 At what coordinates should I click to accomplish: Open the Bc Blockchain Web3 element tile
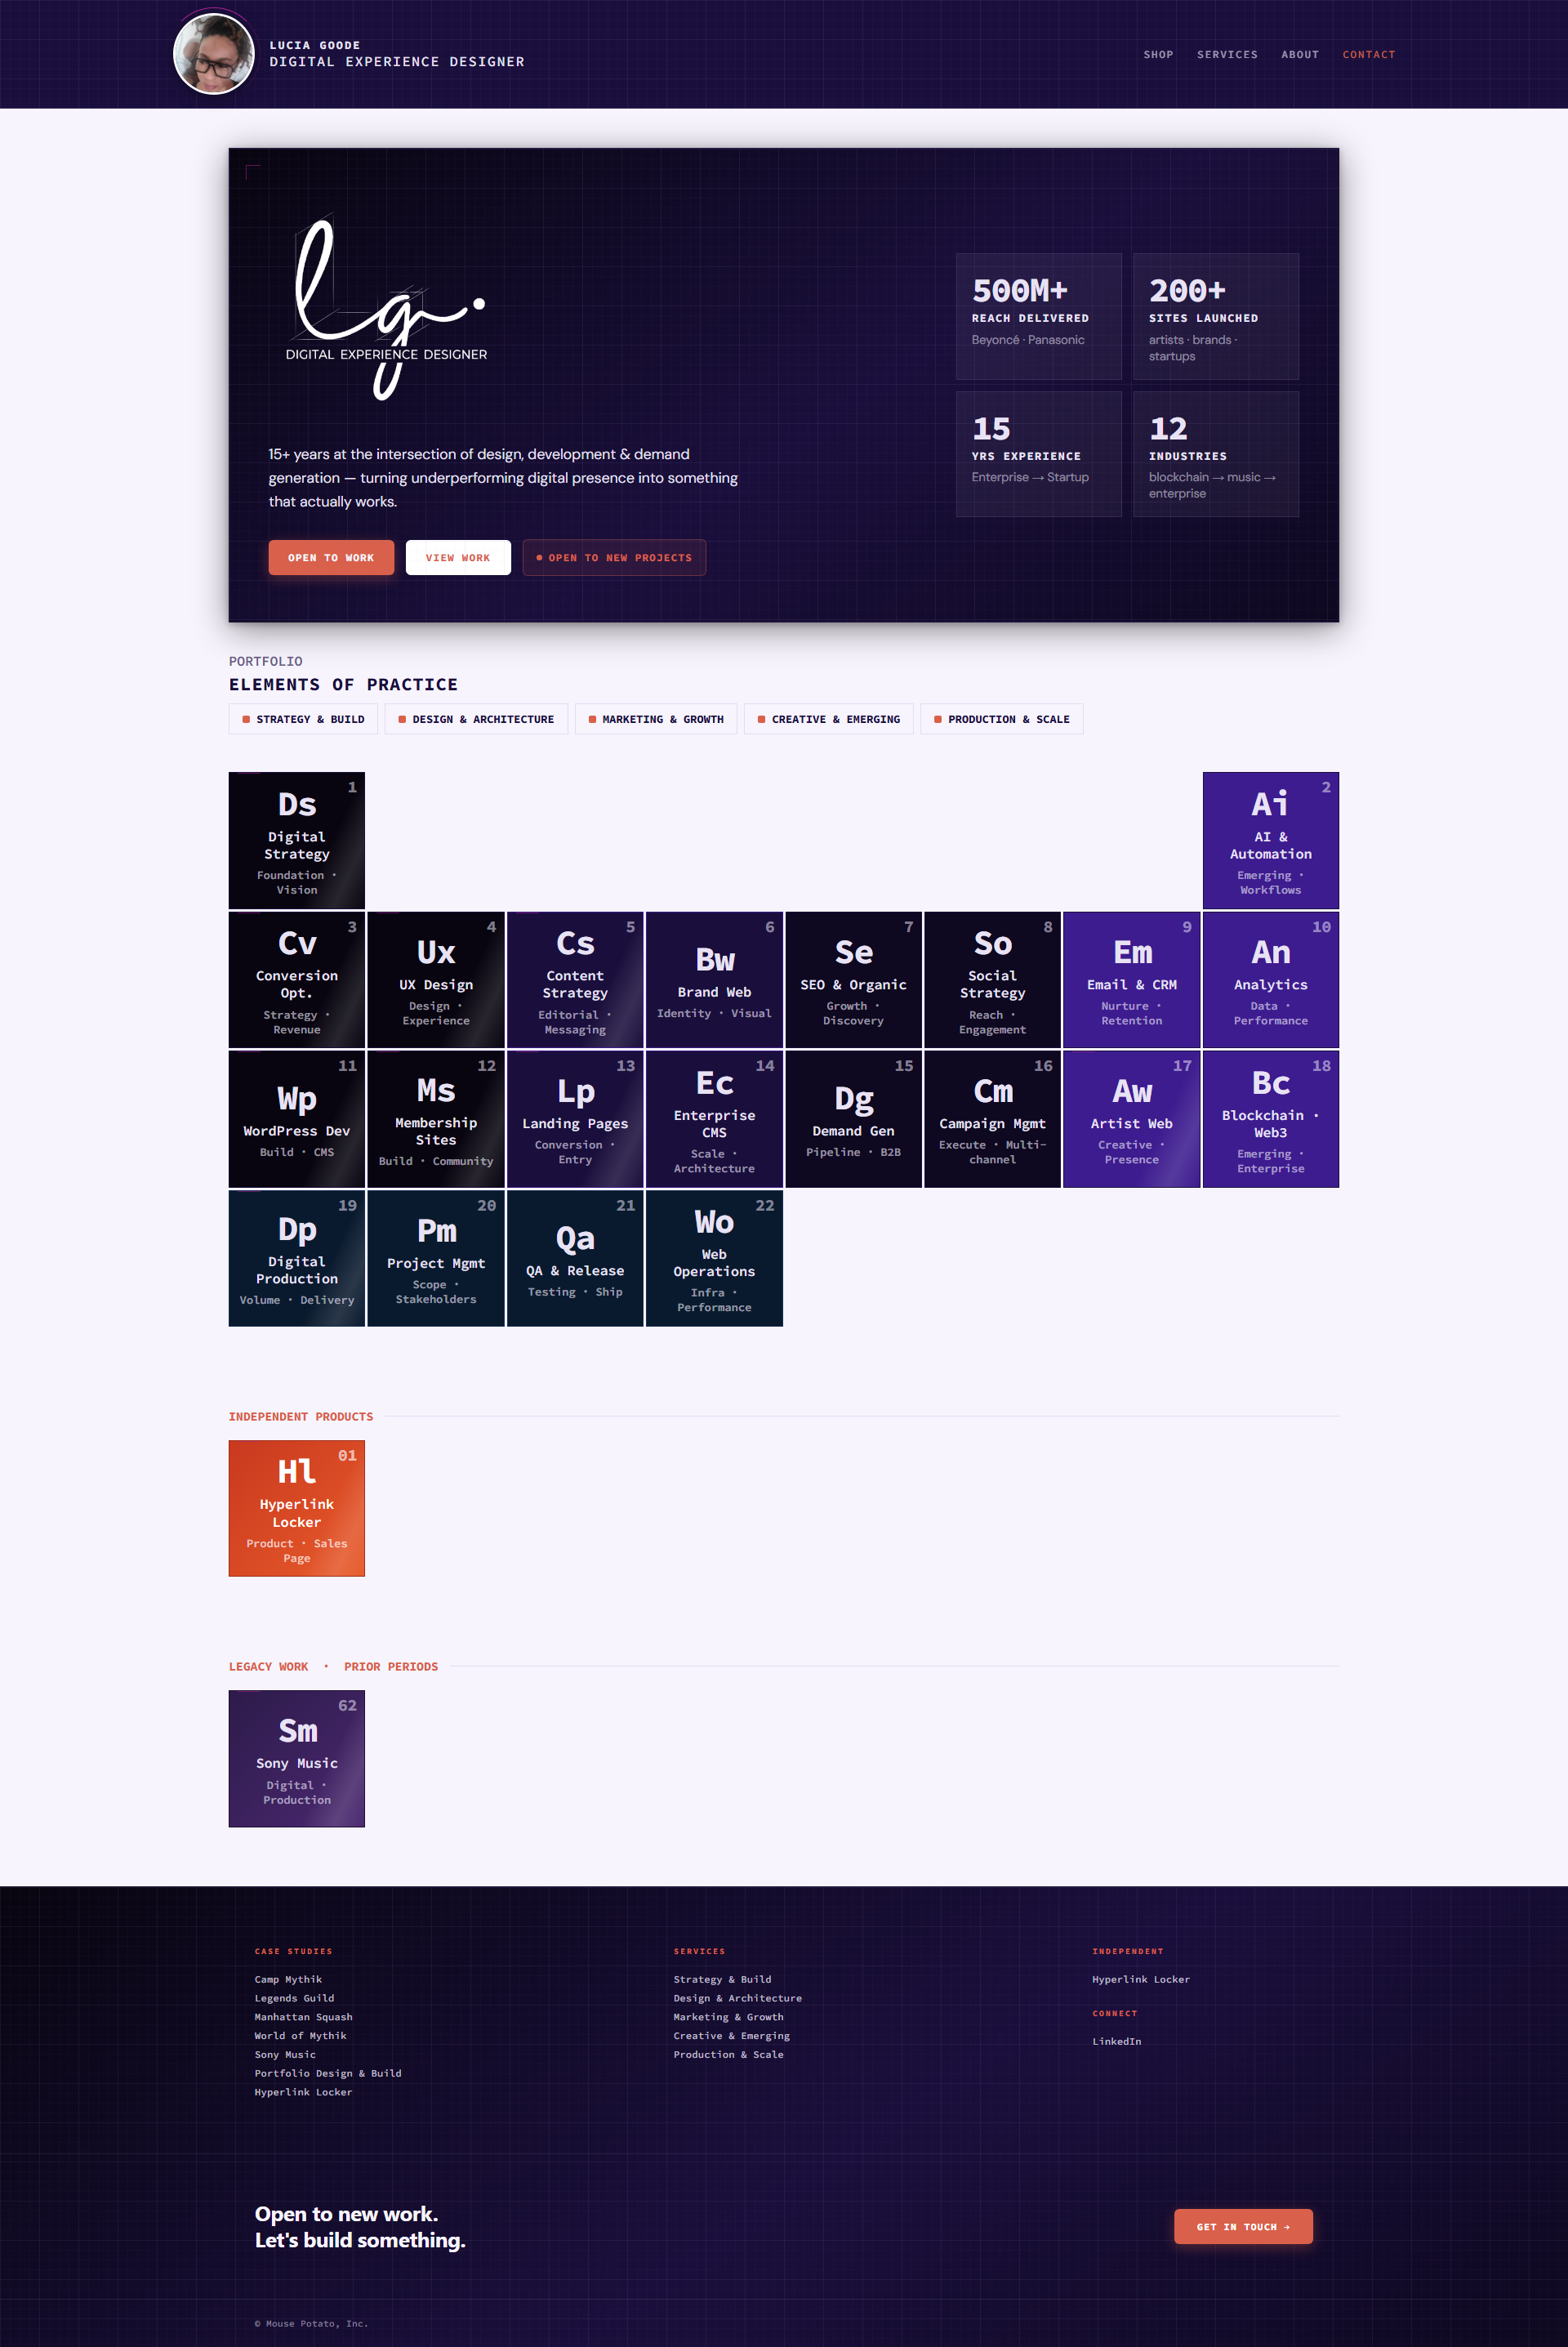[1271, 1119]
